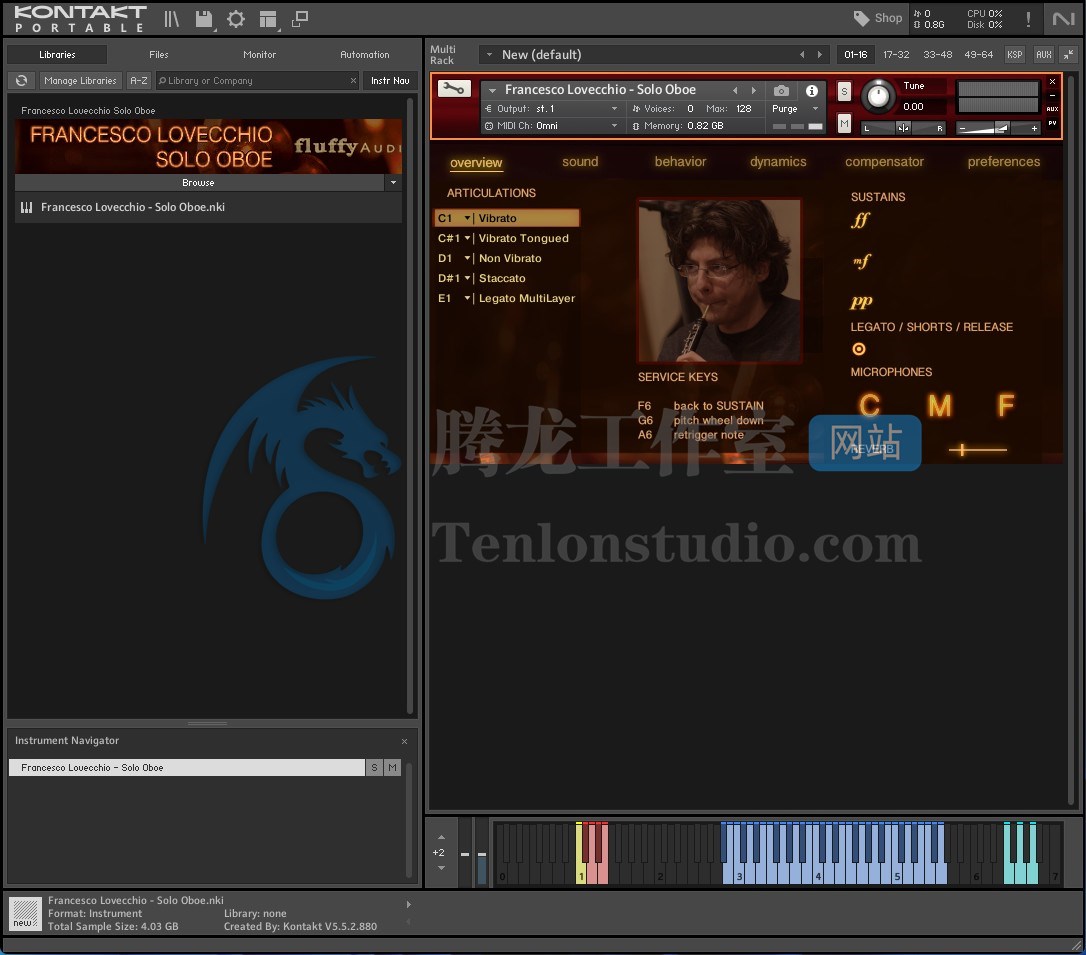Click the Native Instruments NI logo

coord(1063,19)
